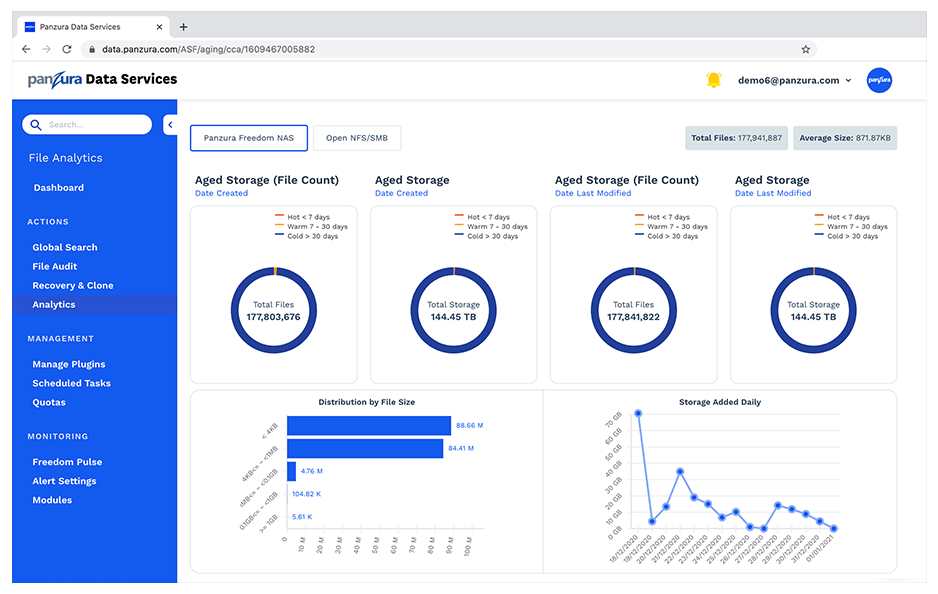Screen dimensions: 938x594
Task: Open Global Search in sidebar
Action: 65,247
